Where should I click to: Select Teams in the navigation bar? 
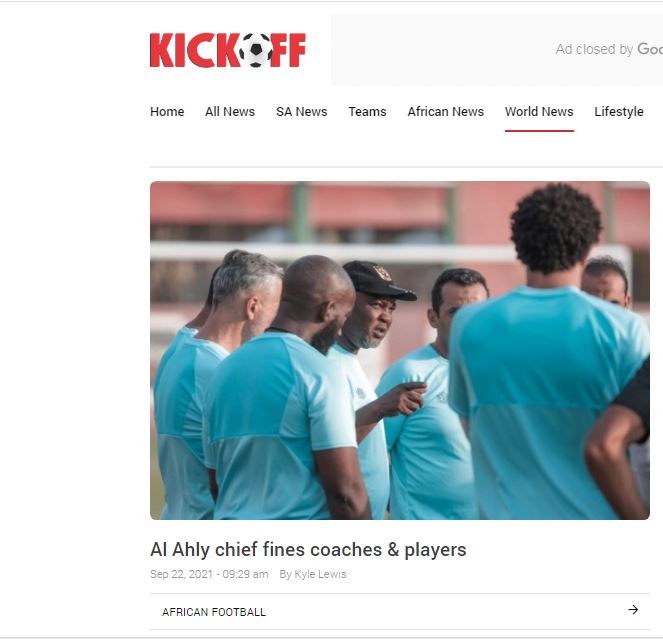pos(367,112)
